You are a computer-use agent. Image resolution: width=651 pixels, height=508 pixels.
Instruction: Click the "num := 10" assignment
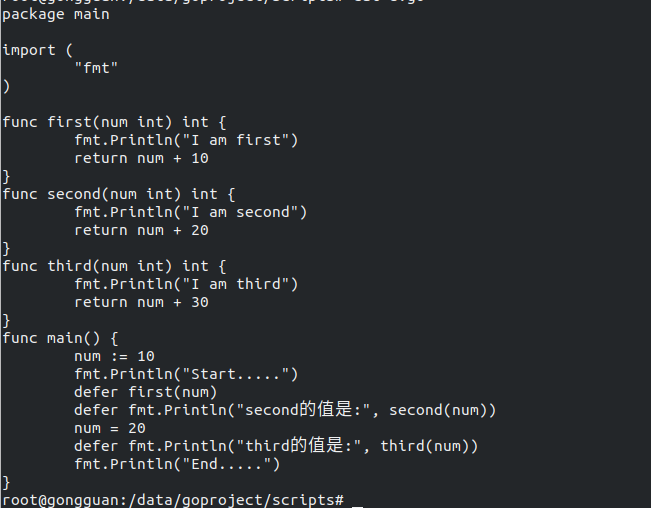pyautogui.click(x=114, y=356)
